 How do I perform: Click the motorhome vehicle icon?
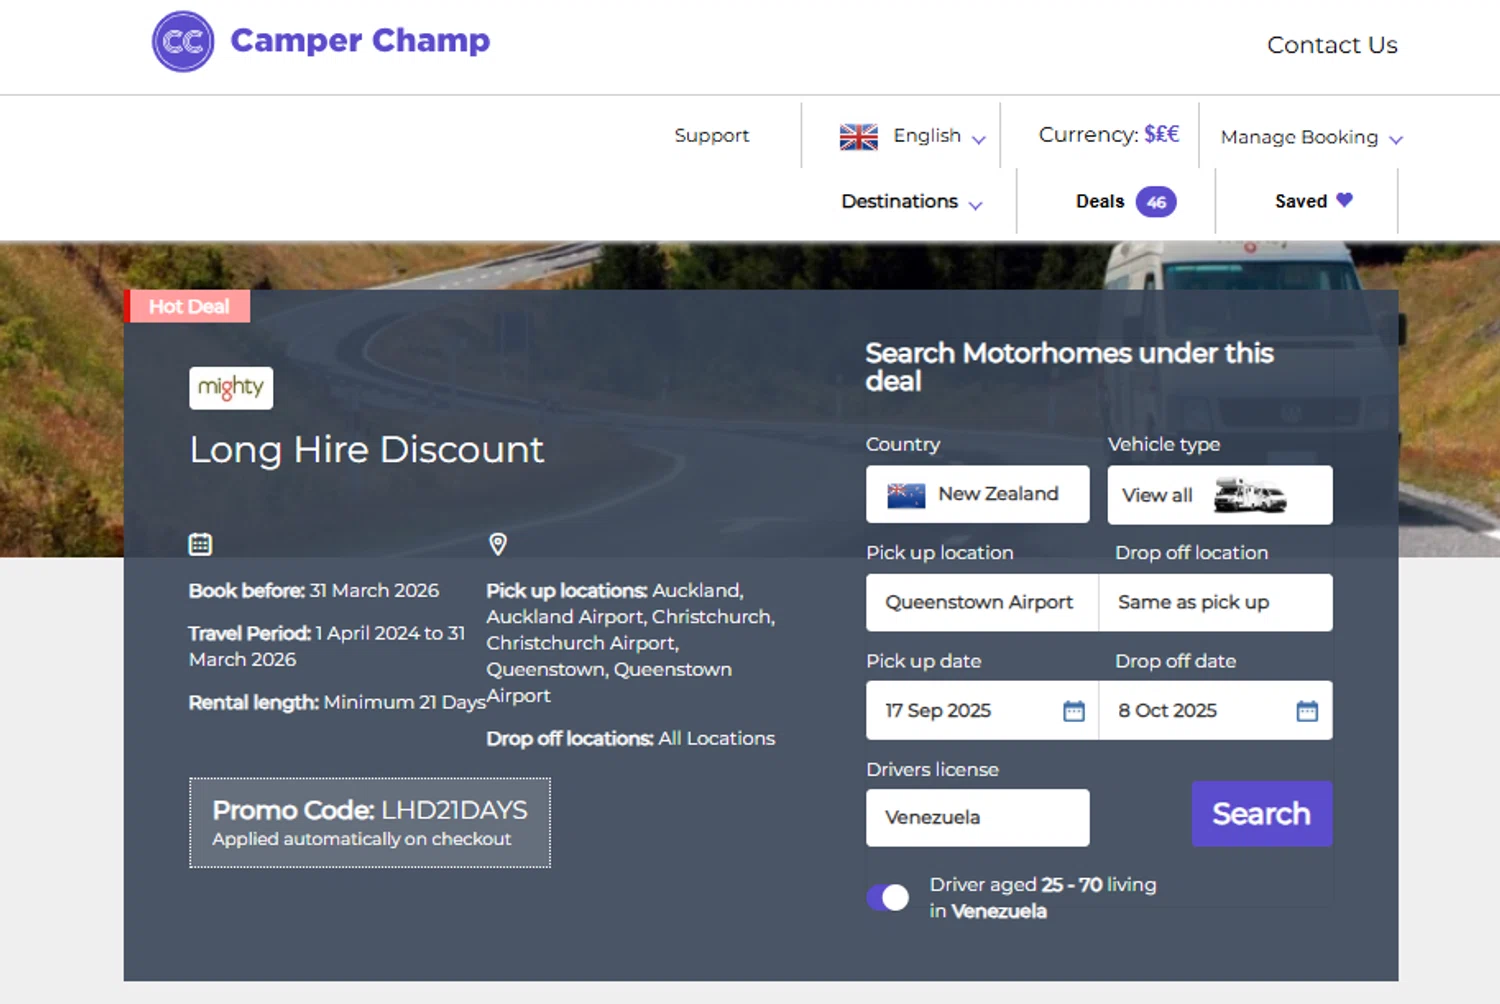[x=1250, y=495]
